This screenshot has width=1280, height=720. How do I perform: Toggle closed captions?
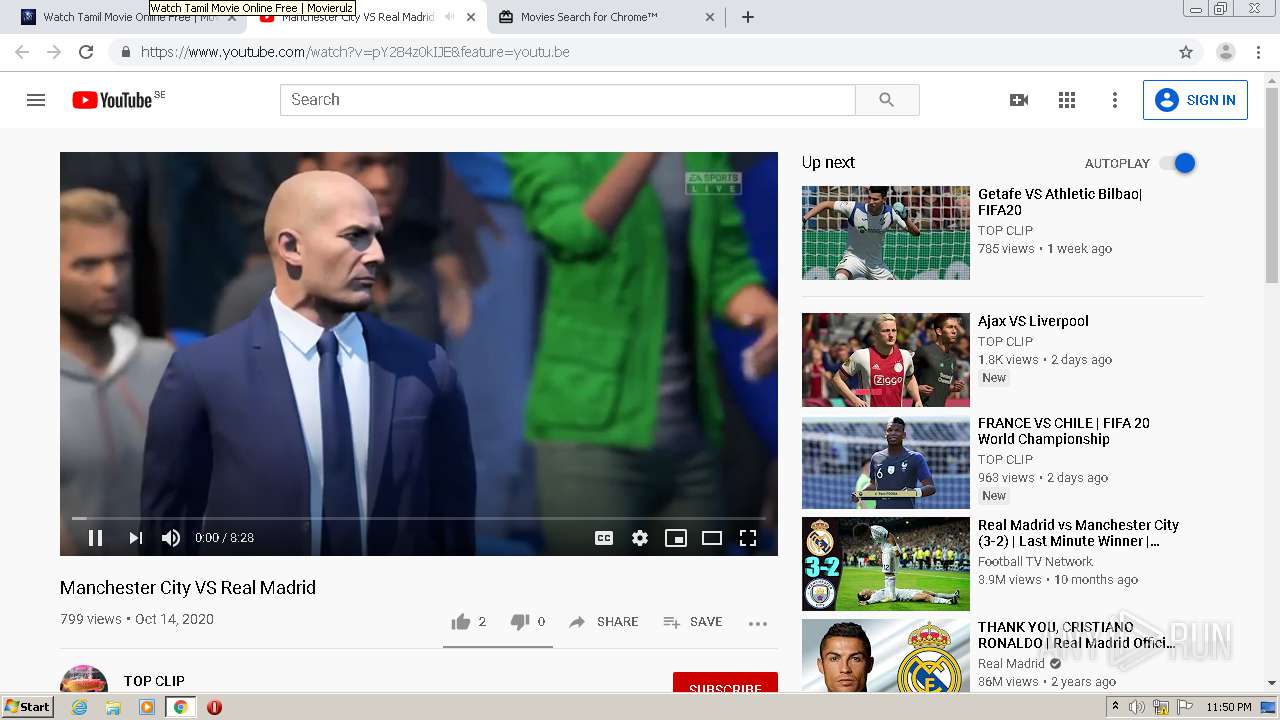pyautogui.click(x=604, y=538)
